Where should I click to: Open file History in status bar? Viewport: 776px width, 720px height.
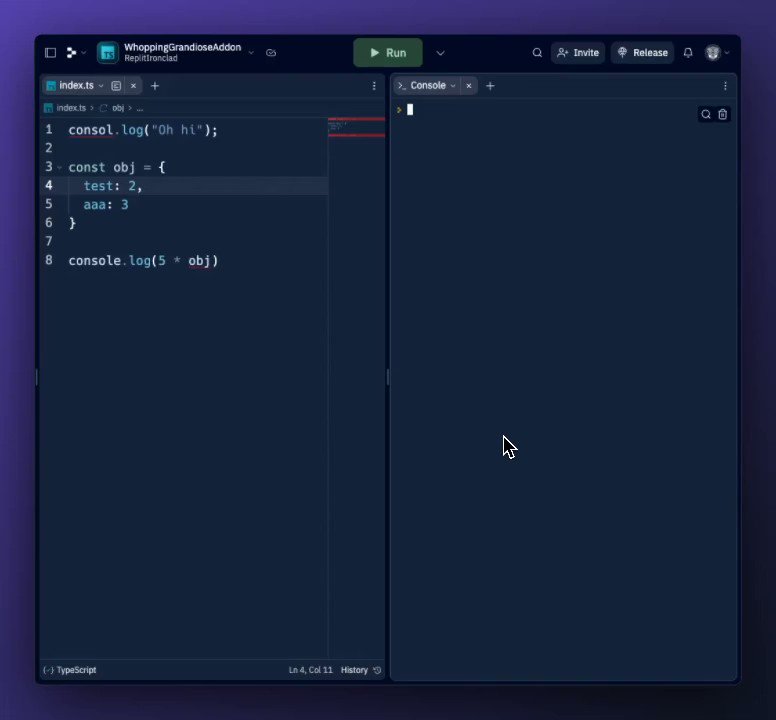click(354, 670)
